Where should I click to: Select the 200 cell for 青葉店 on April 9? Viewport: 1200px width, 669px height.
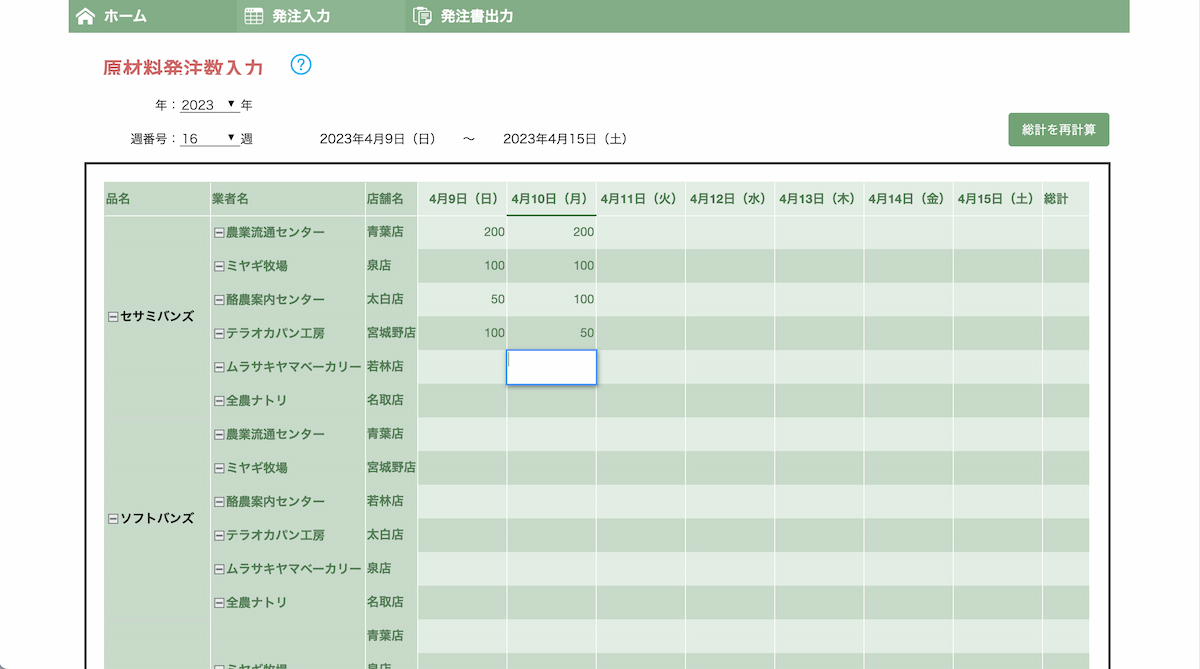pyautogui.click(x=462, y=231)
